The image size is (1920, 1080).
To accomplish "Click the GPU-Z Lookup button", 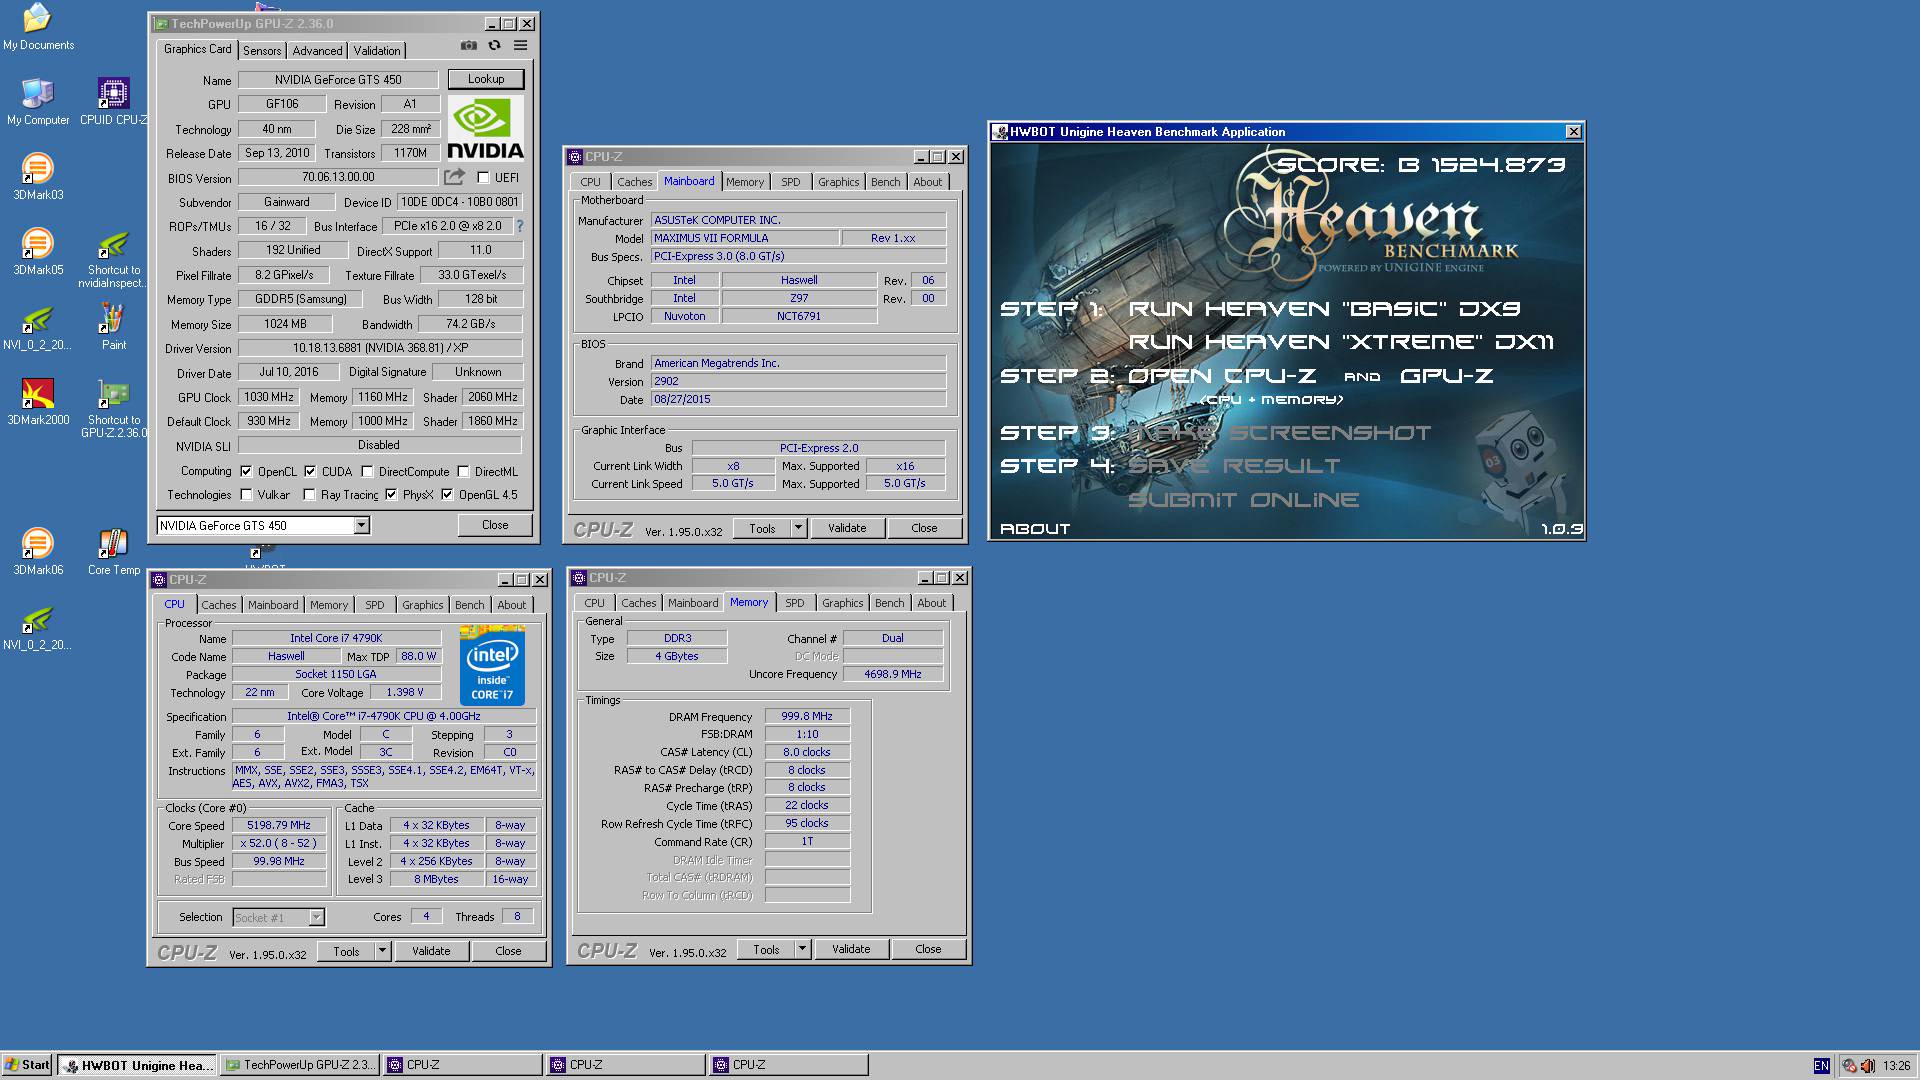I will pyautogui.click(x=485, y=79).
